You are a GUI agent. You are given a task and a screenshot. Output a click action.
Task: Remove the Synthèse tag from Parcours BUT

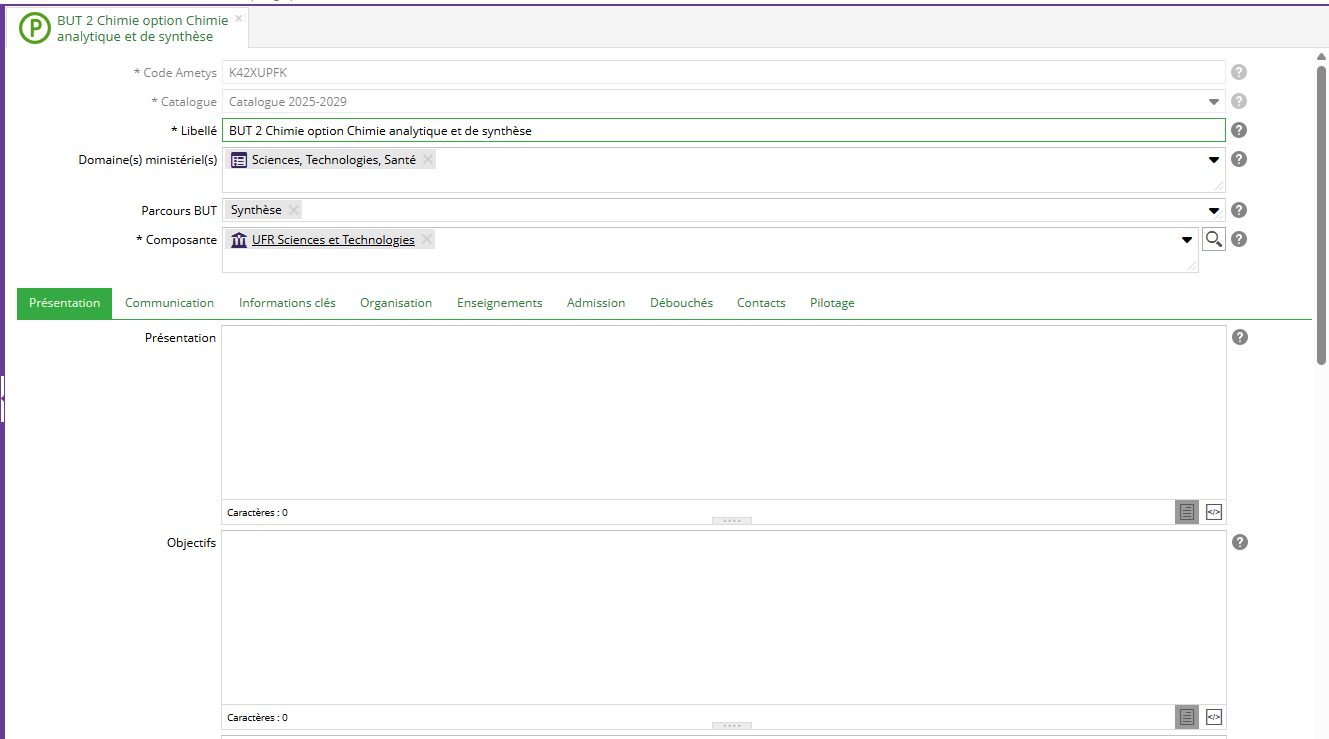[293, 210]
